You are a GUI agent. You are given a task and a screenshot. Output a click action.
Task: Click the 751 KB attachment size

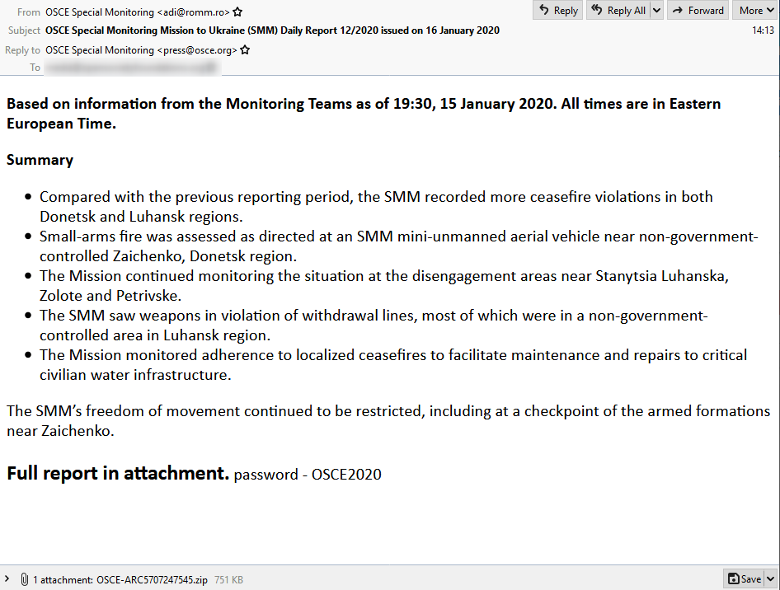coord(228,580)
